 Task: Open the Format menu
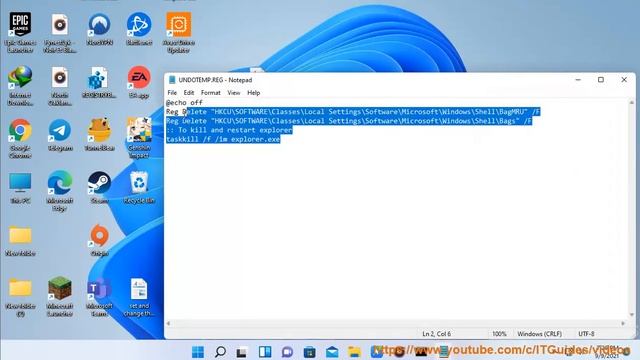(x=211, y=93)
